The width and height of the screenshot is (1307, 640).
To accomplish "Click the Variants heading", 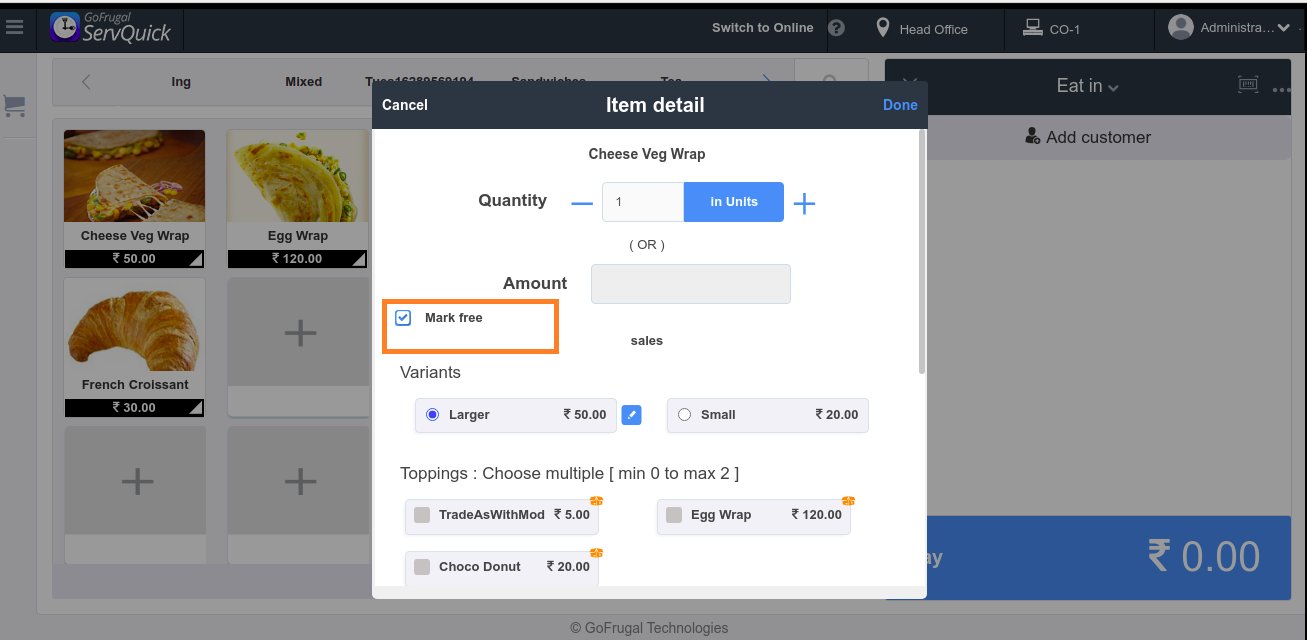I will 430,372.
